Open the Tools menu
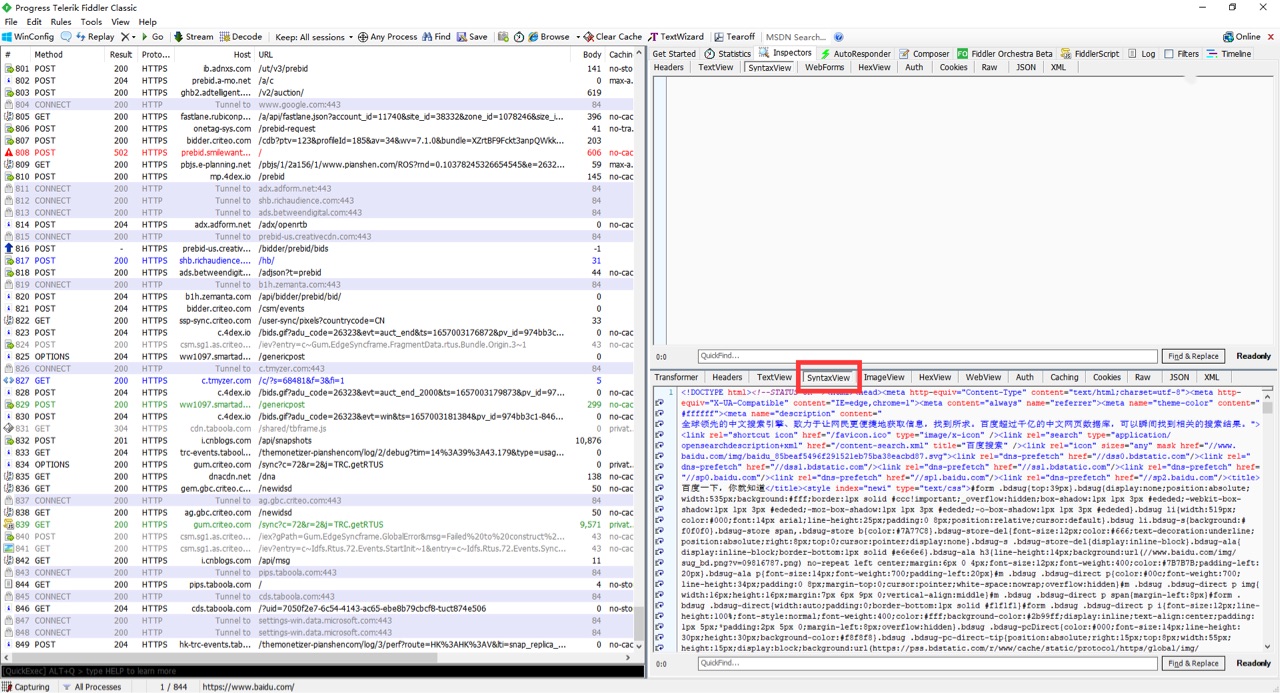1280x693 pixels. [x=91, y=21]
